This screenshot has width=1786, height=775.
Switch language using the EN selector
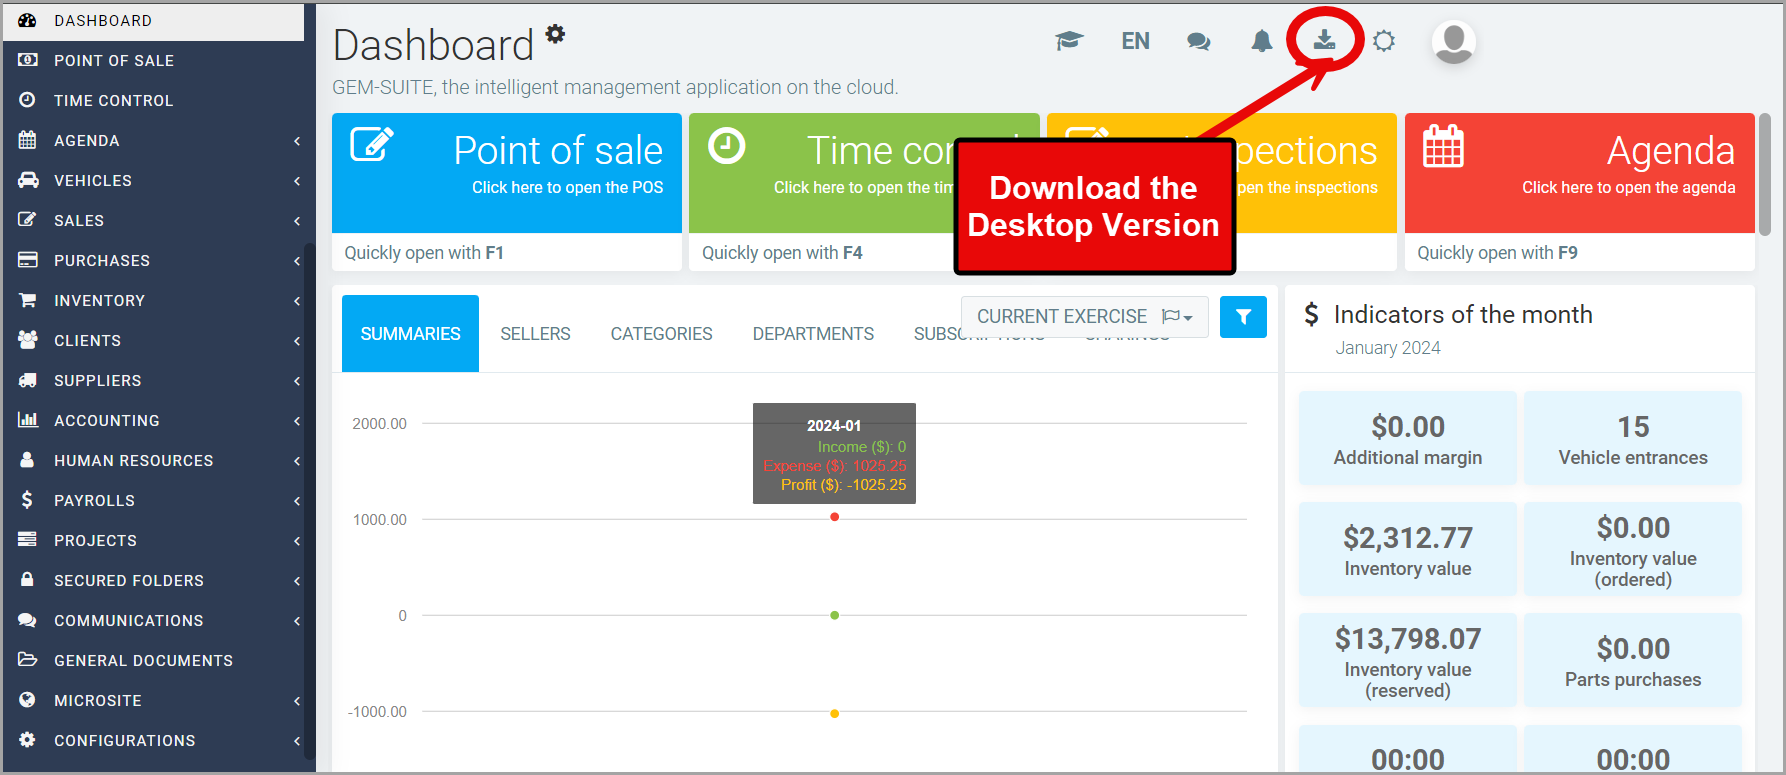pyautogui.click(x=1135, y=41)
